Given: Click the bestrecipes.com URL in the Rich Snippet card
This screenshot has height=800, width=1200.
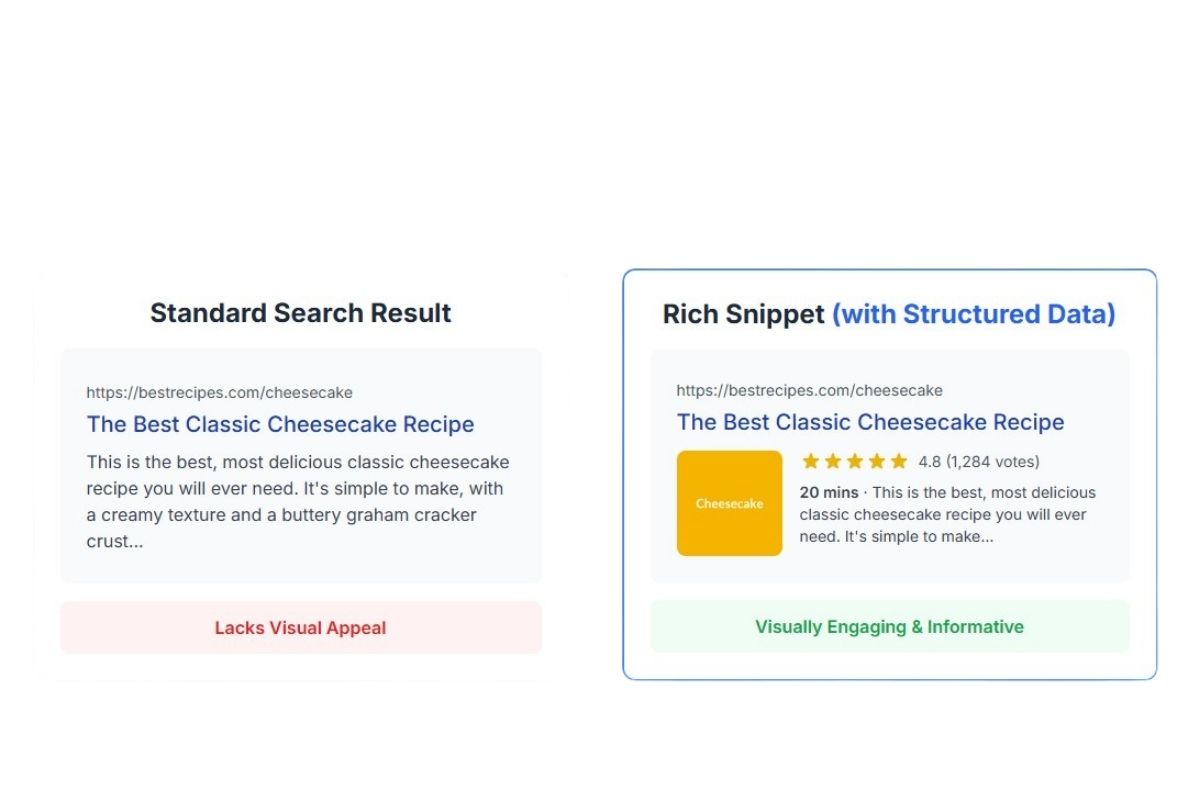Looking at the screenshot, I should [809, 390].
